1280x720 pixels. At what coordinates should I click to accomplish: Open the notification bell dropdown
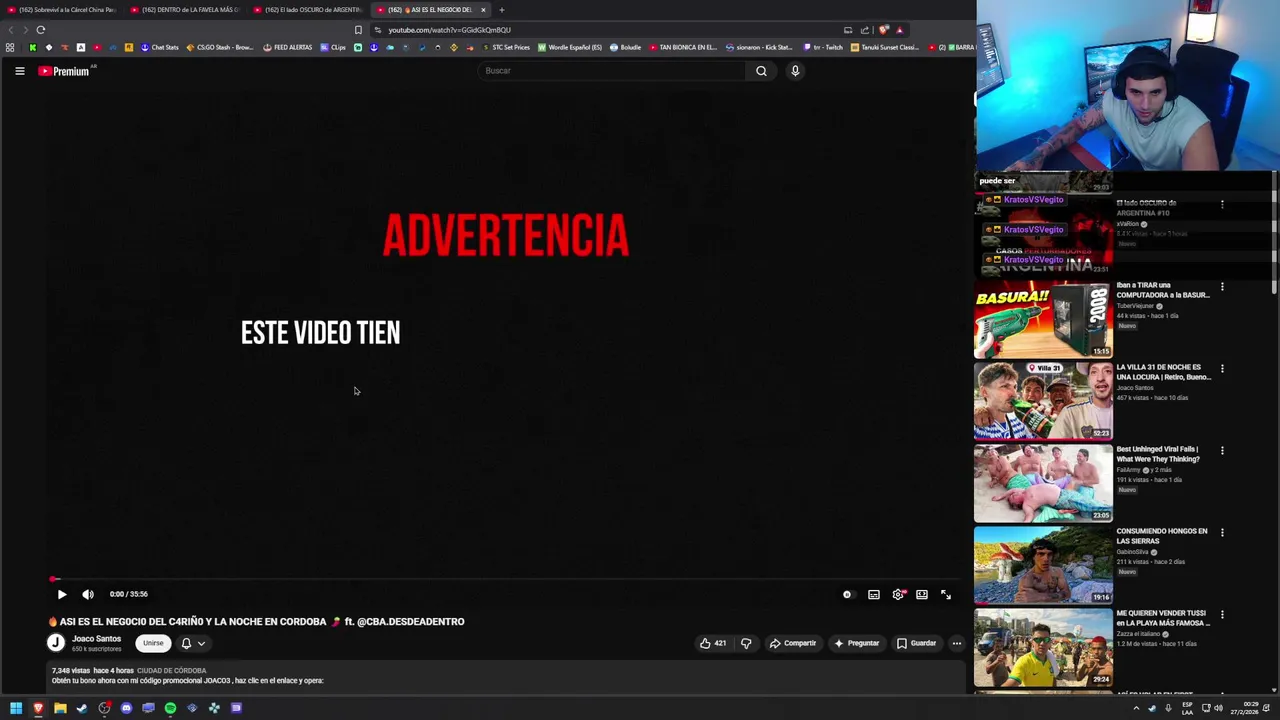pos(193,643)
